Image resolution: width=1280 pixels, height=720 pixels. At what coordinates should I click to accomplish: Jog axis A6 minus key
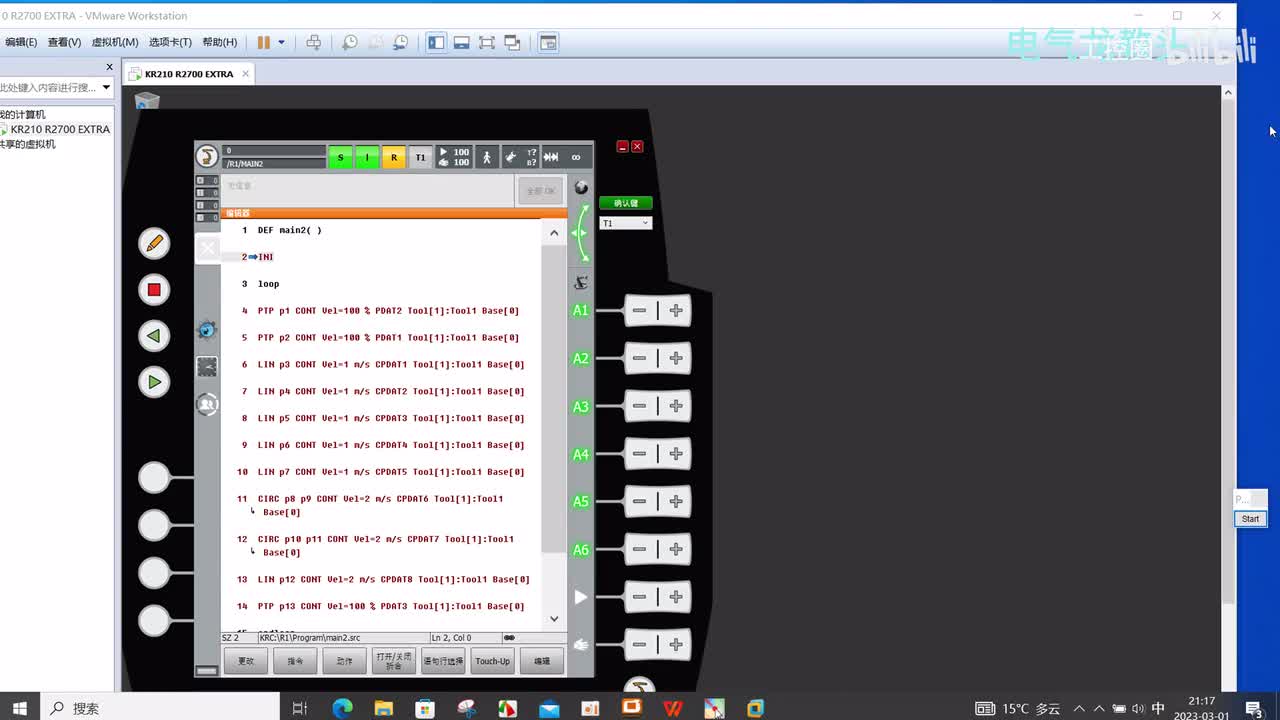[x=640, y=549]
